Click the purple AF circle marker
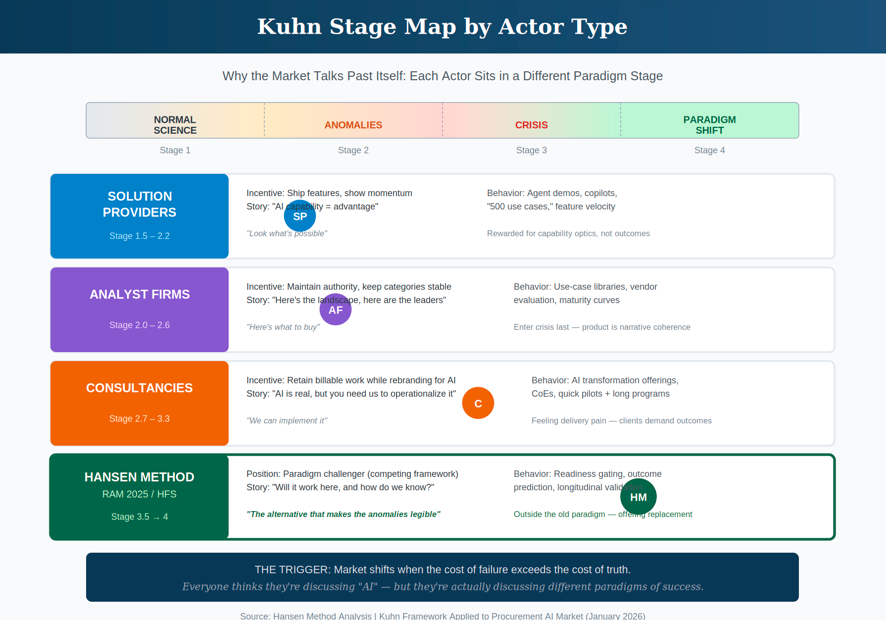Viewport: 886px width, 620px height. point(335,310)
